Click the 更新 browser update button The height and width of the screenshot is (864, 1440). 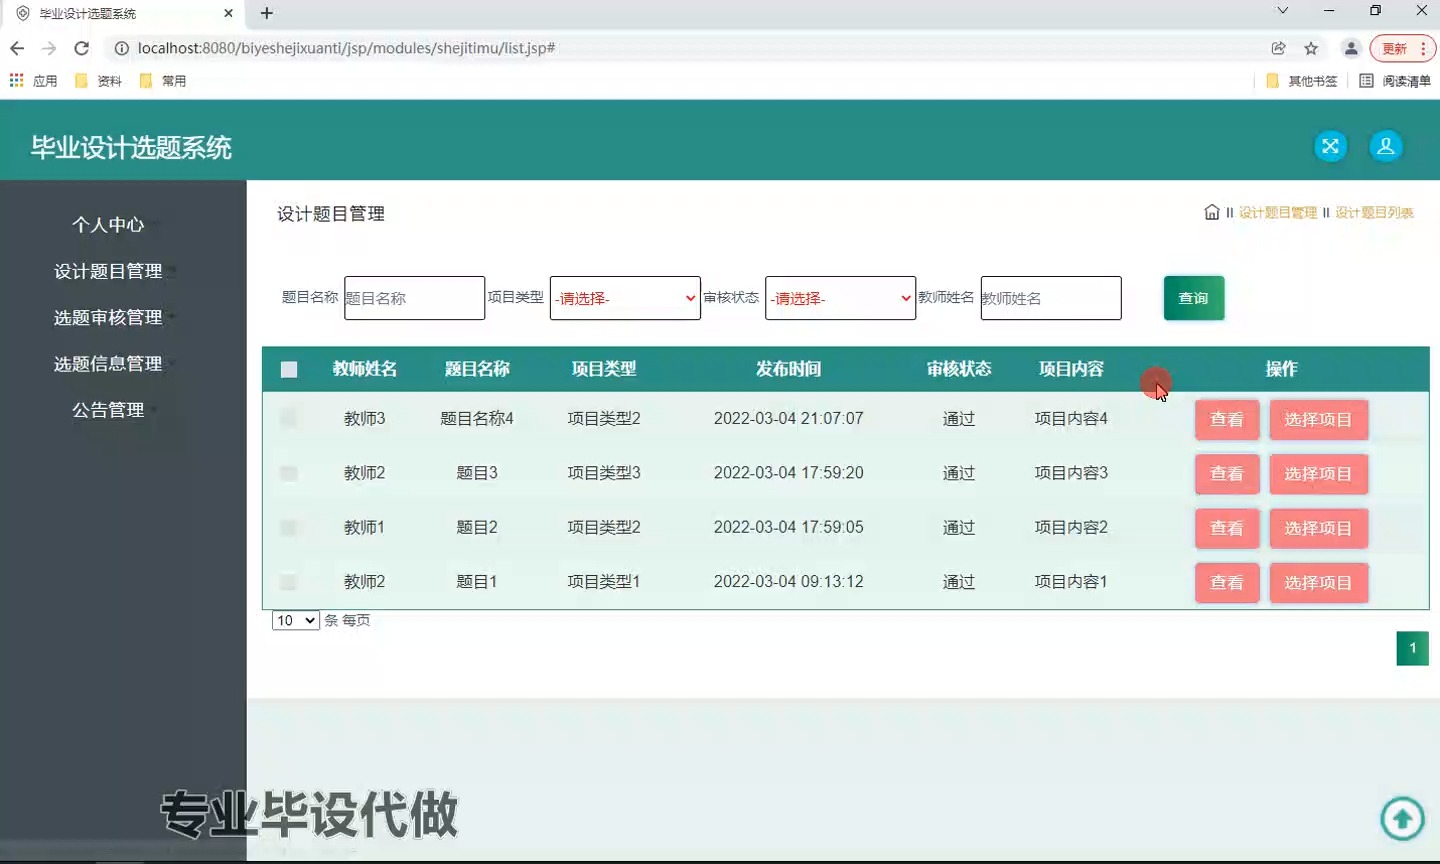click(1402, 48)
